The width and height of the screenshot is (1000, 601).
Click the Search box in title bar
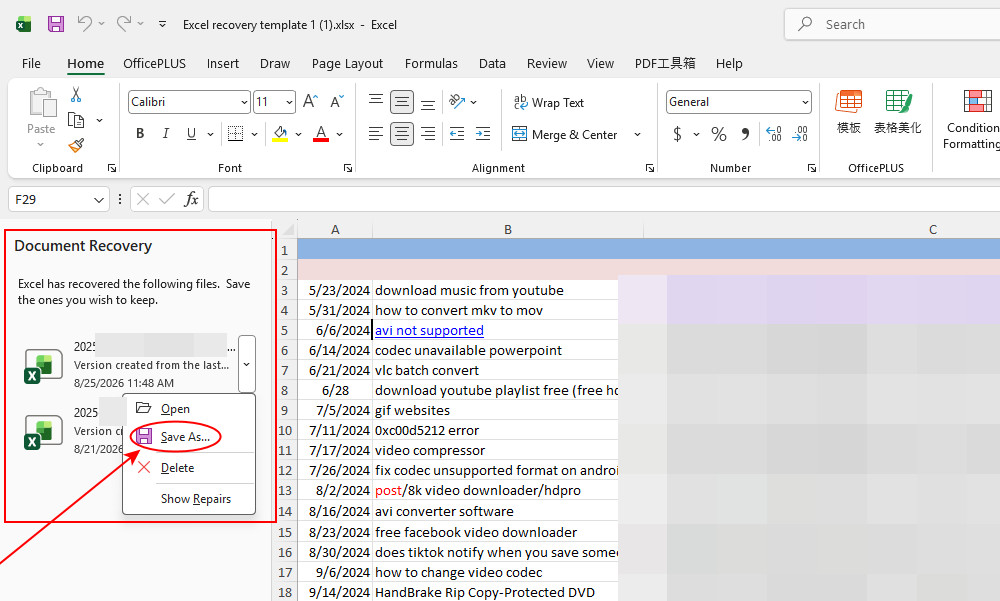pos(893,24)
